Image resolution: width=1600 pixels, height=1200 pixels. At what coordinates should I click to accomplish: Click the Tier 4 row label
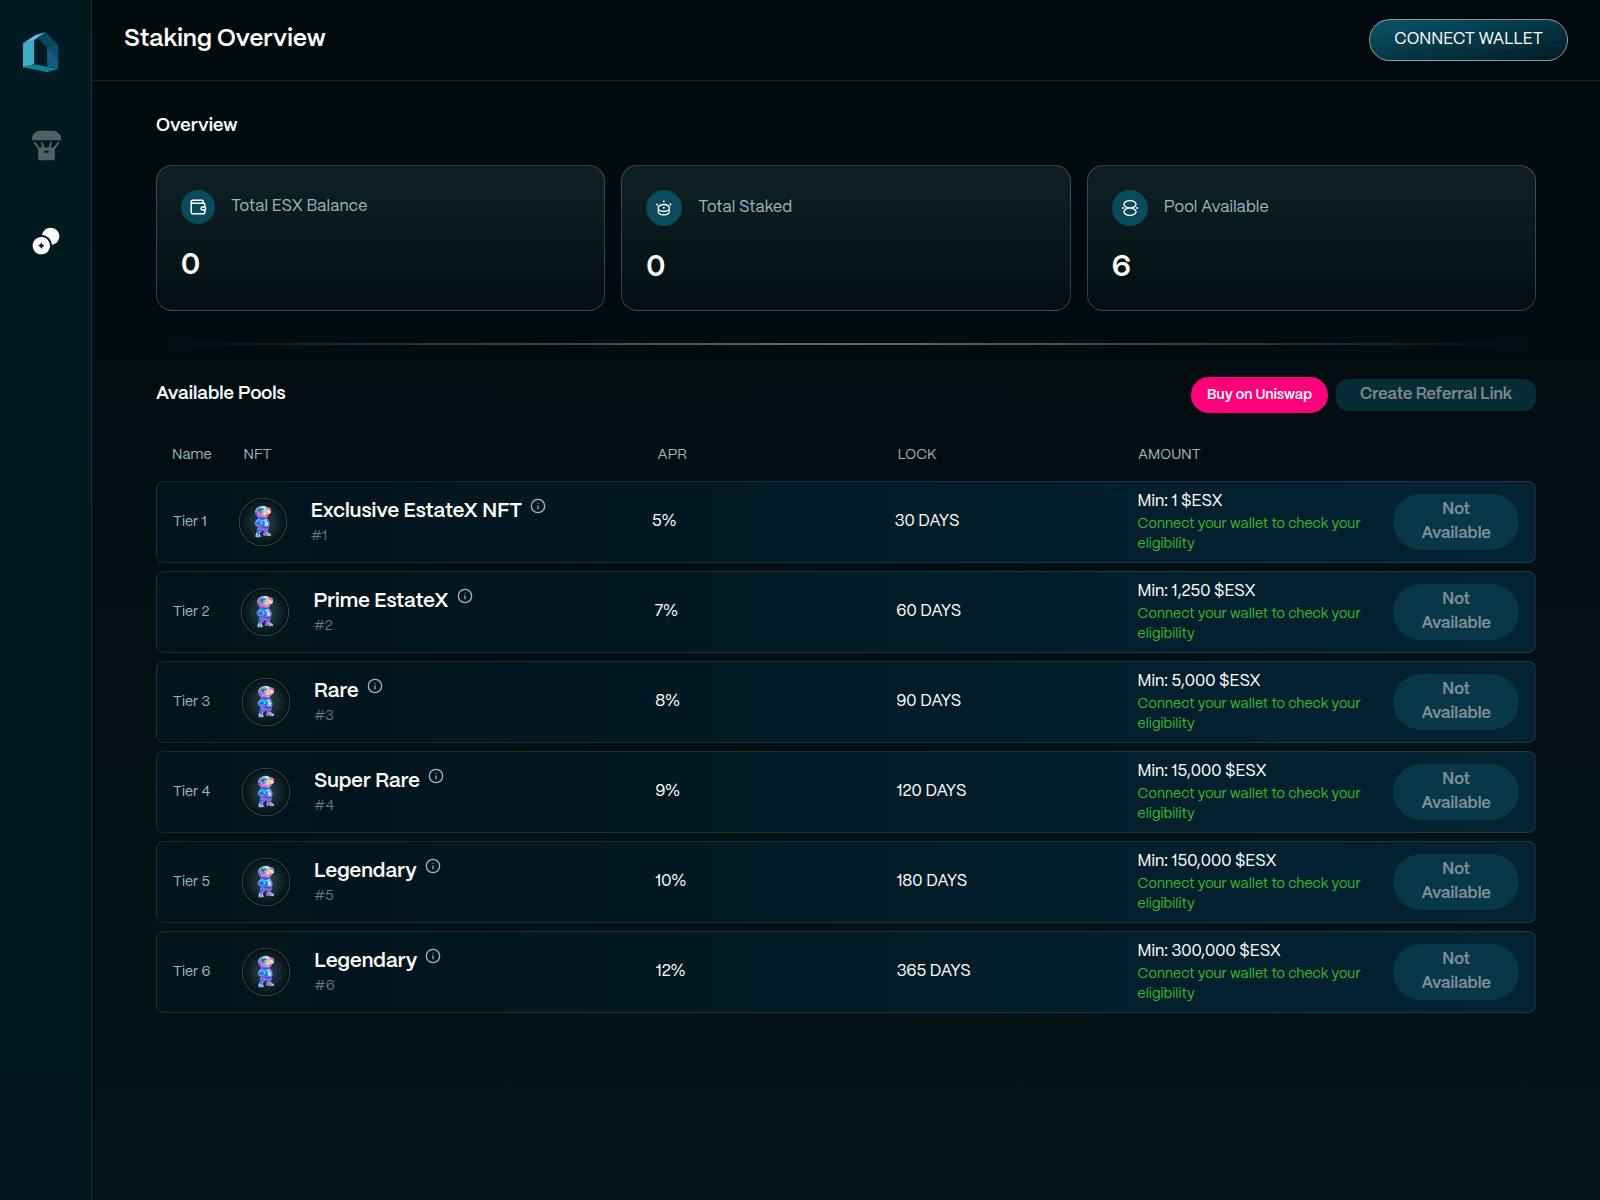[192, 791]
